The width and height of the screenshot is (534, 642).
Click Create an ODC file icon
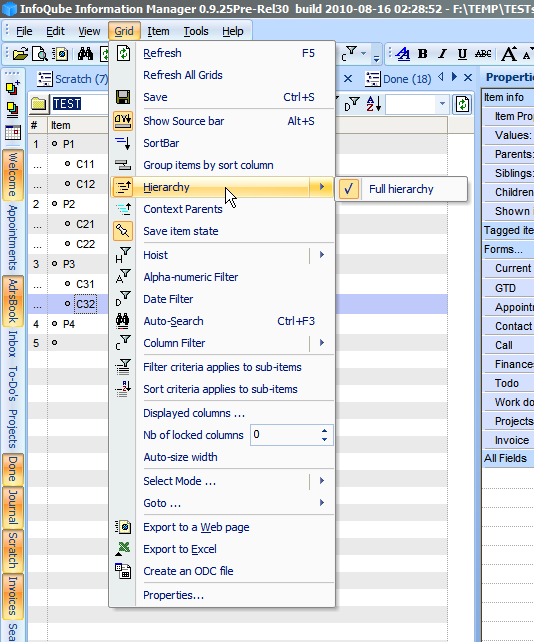point(123,571)
